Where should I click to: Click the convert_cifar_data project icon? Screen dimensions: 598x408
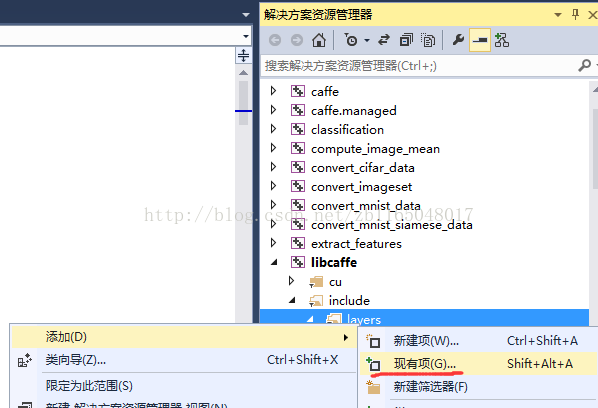tap(298, 167)
